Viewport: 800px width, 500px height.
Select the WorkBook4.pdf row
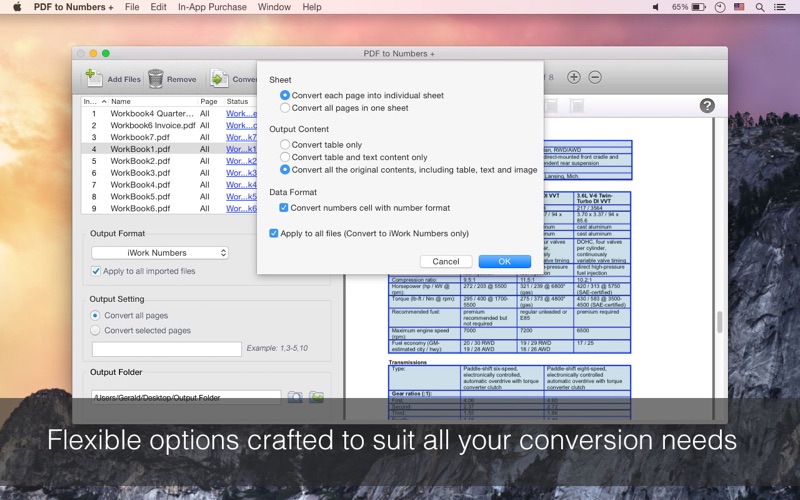[169, 185]
